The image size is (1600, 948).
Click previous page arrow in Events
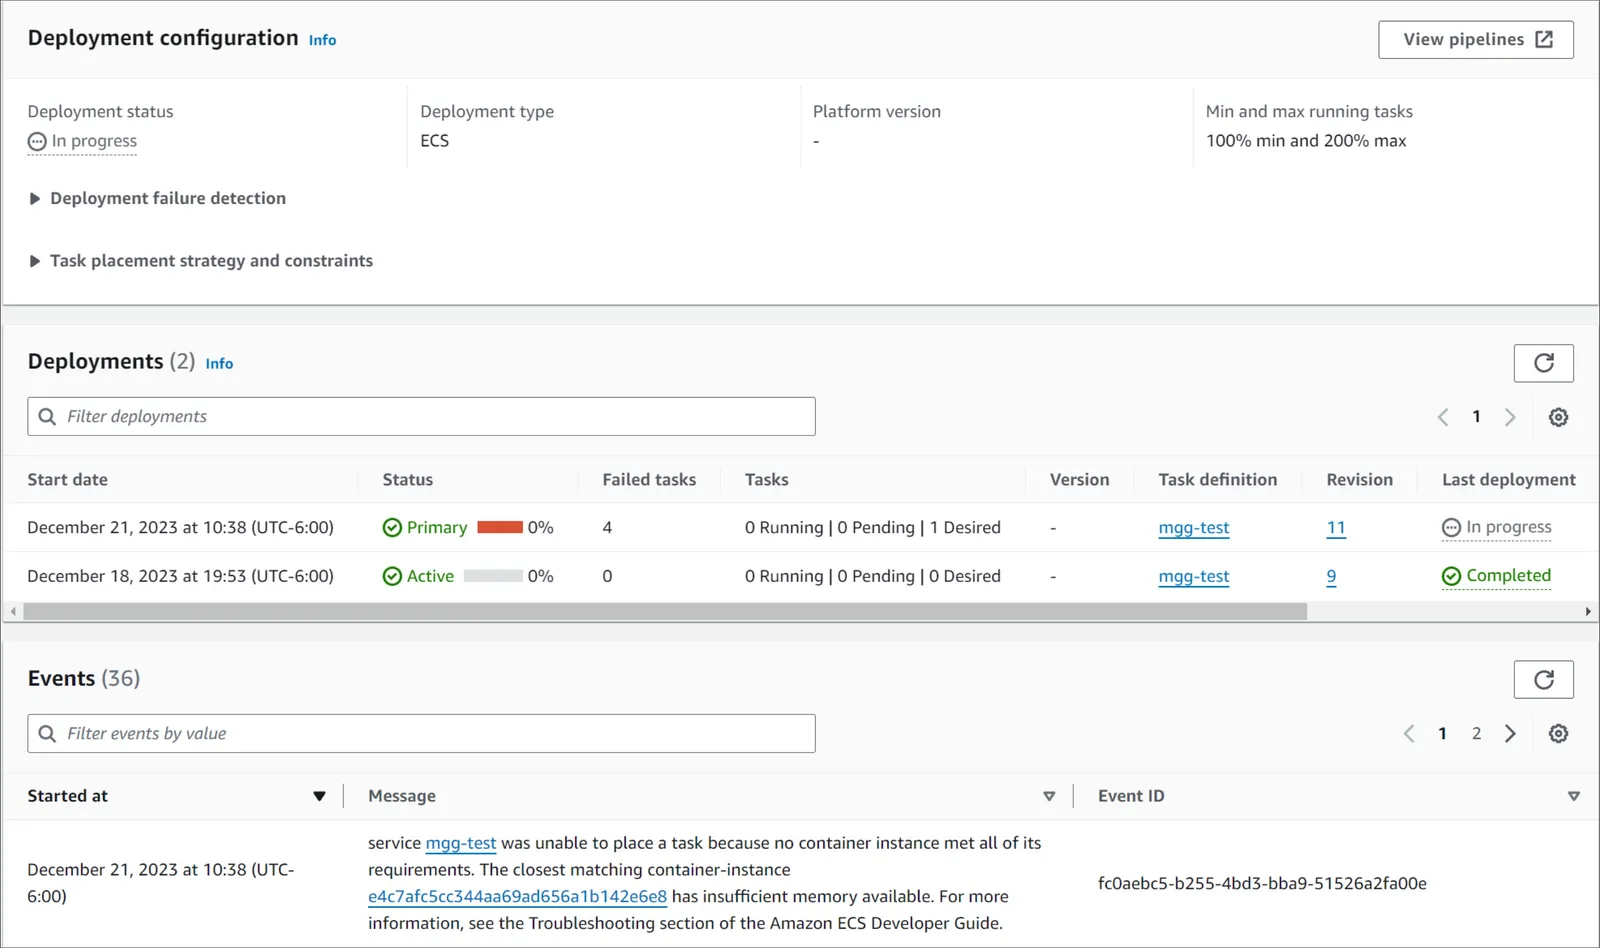pos(1409,734)
